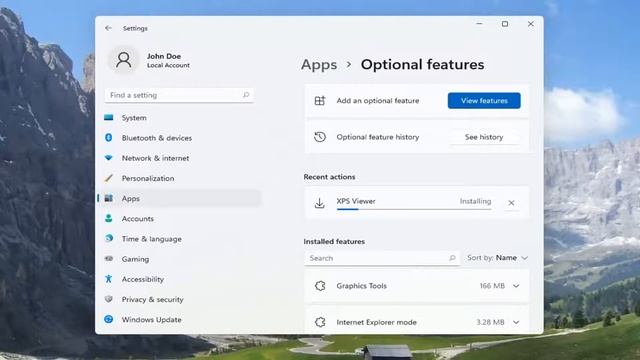
Task: Click the Installing status text
Action: 475,201
